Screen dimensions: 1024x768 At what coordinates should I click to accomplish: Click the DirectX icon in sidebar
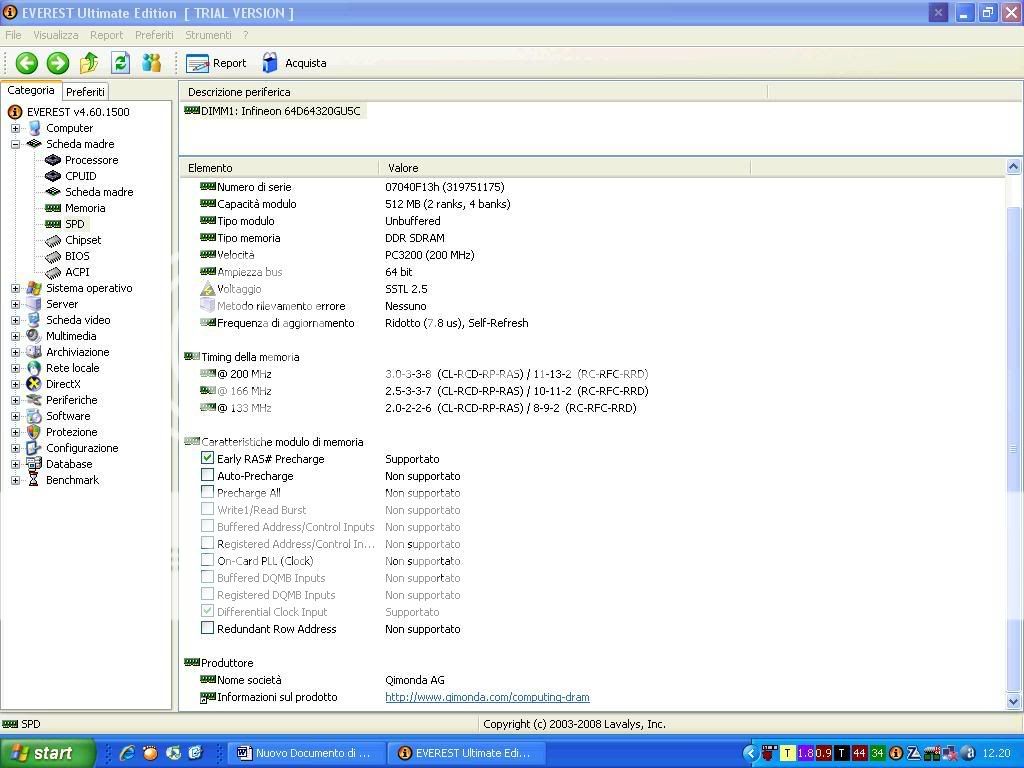tap(33, 384)
